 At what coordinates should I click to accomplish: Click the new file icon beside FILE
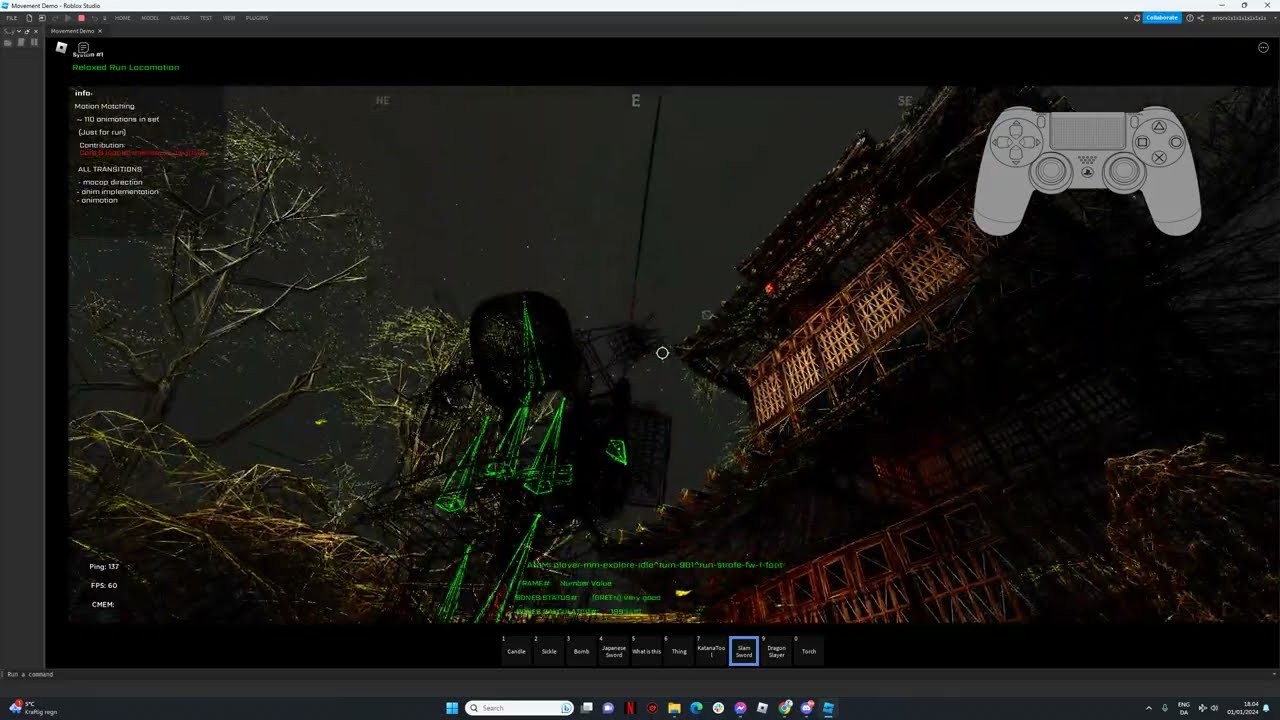29,18
